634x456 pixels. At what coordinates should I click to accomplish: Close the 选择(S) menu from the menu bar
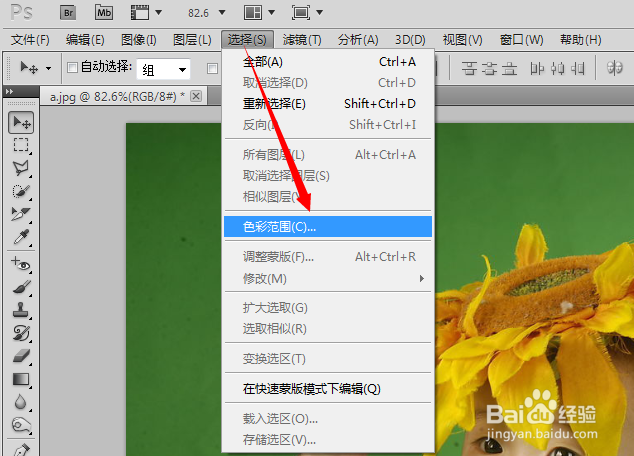(x=247, y=40)
